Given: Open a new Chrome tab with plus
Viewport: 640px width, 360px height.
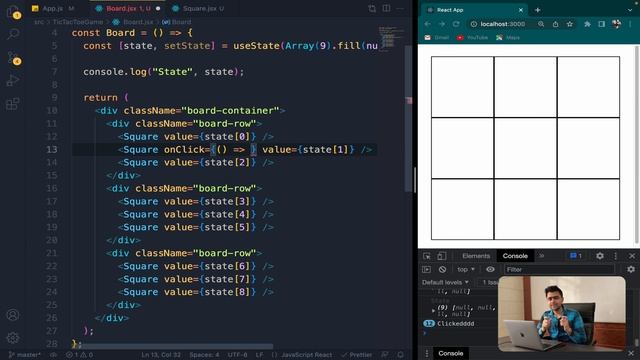Looking at the screenshot, I should (x=538, y=10).
